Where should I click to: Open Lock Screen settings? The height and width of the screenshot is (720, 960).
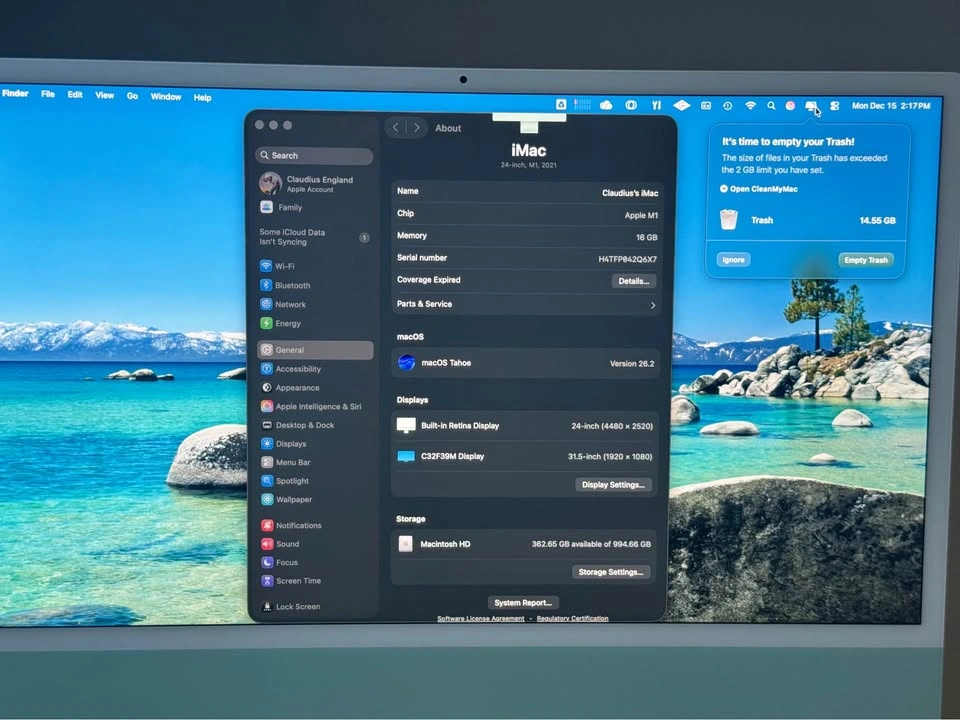coord(291,607)
